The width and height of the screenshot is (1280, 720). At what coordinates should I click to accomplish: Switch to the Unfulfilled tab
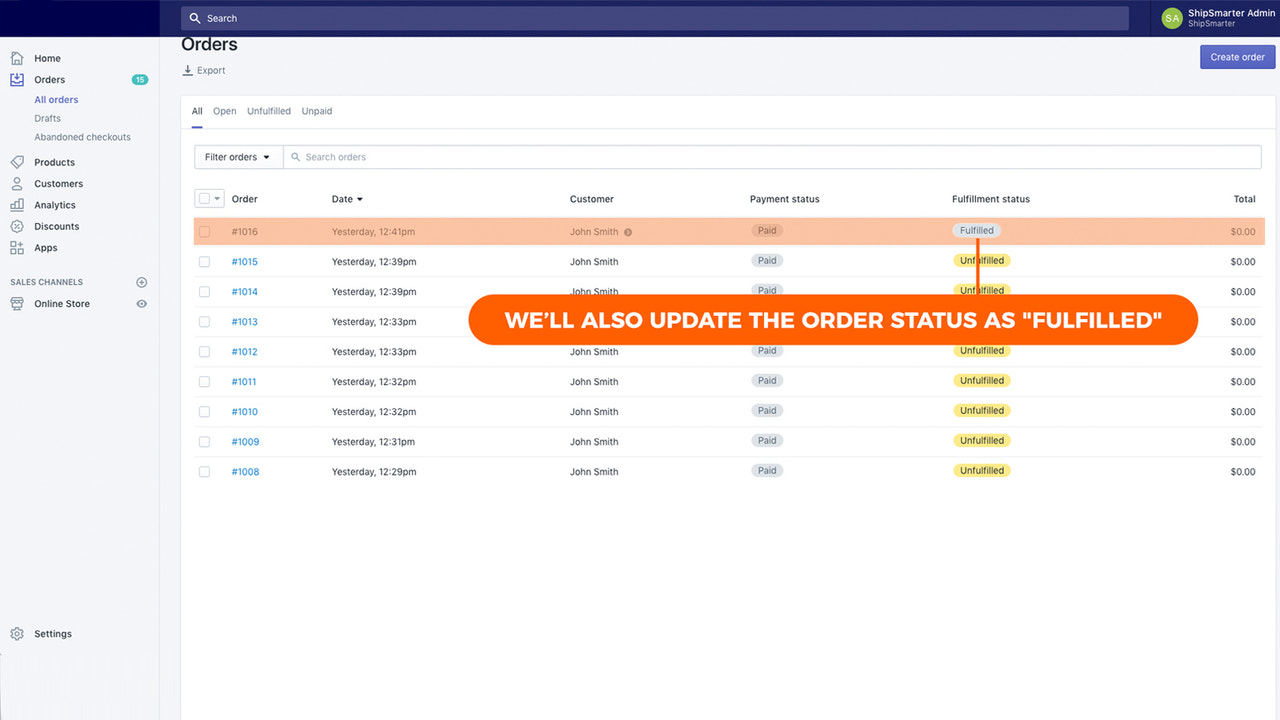click(268, 110)
